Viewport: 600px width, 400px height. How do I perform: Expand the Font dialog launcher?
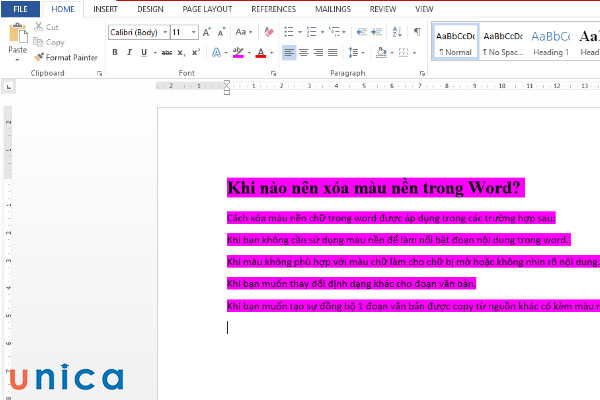click(x=273, y=73)
